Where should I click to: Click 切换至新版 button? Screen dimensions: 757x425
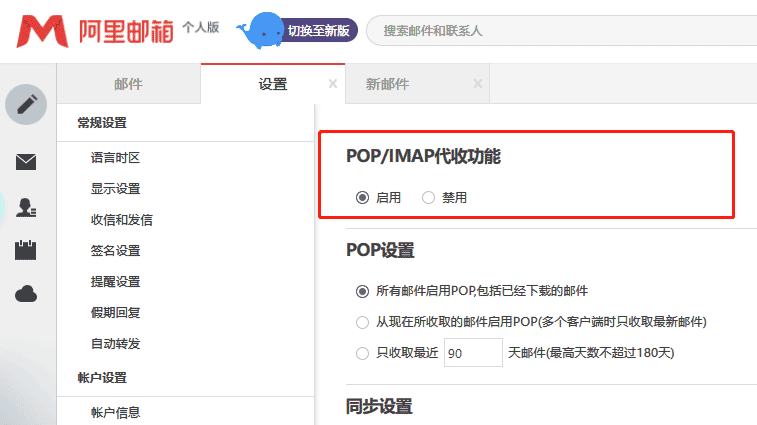pyautogui.click(x=318, y=31)
